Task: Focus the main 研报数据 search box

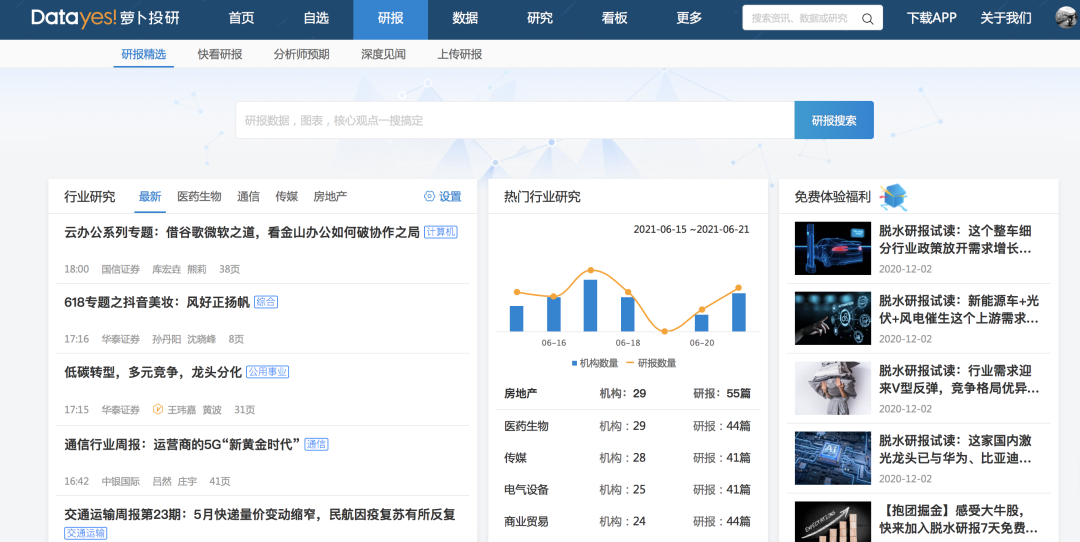Action: coord(515,121)
